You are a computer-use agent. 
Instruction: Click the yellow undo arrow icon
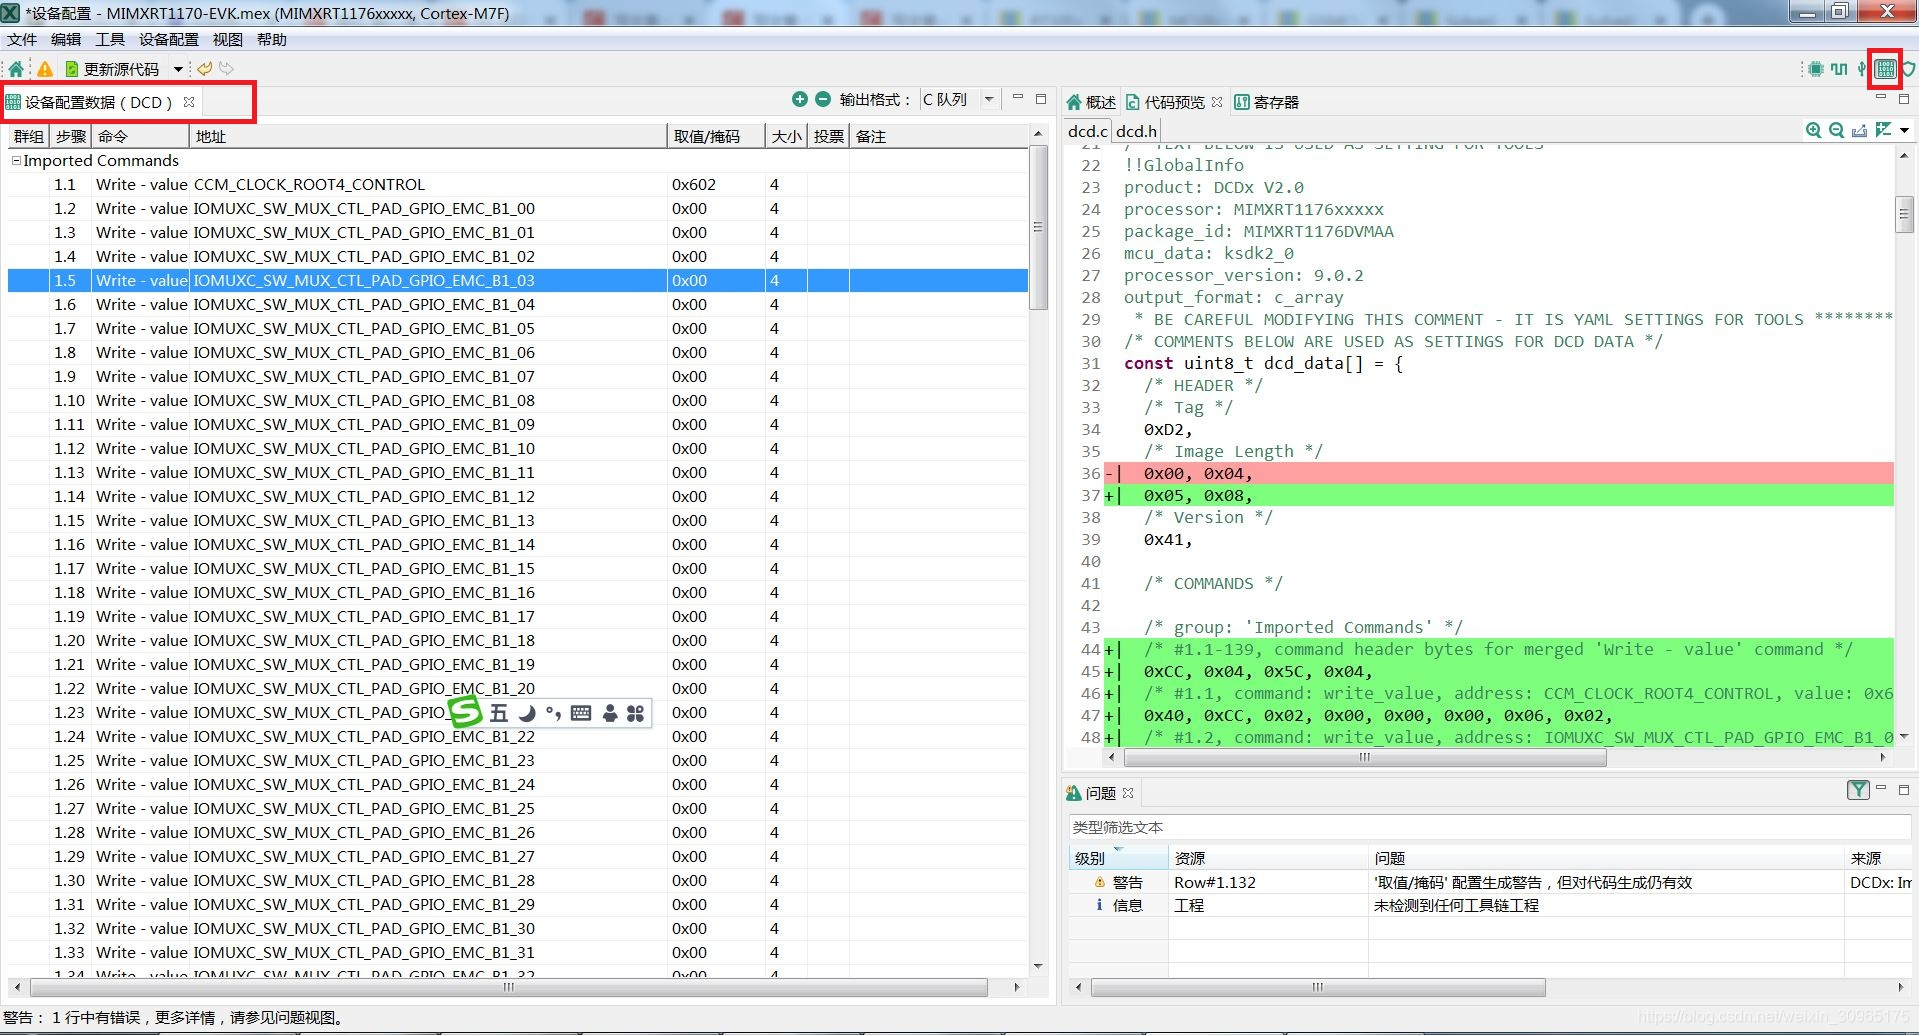(x=204, y=69)
